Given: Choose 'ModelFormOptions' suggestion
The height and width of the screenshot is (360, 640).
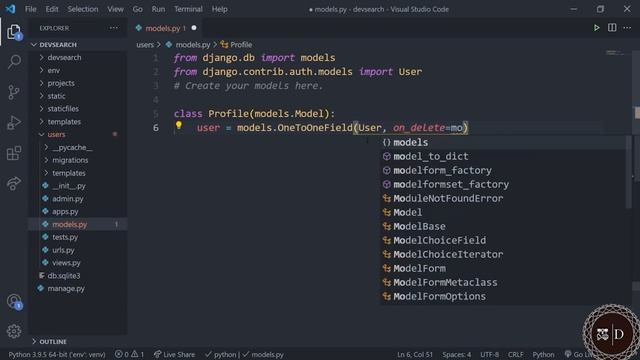Looking at the screenshot, I should (x=503, y=296).
